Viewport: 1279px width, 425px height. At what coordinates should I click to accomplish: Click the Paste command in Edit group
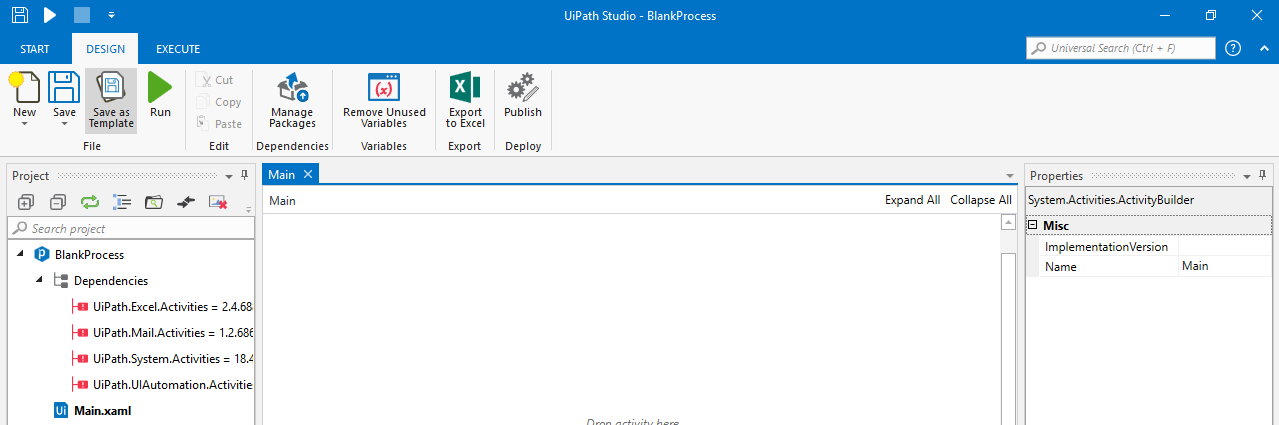click(219, 124)
